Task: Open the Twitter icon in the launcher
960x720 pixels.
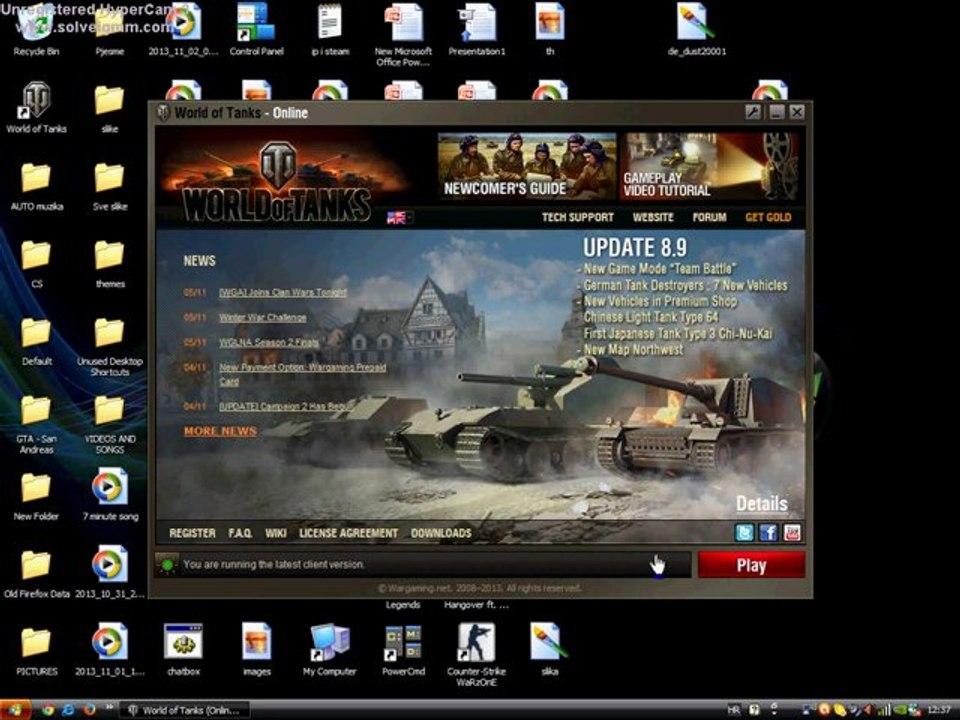Action: (x=744, y=532)
